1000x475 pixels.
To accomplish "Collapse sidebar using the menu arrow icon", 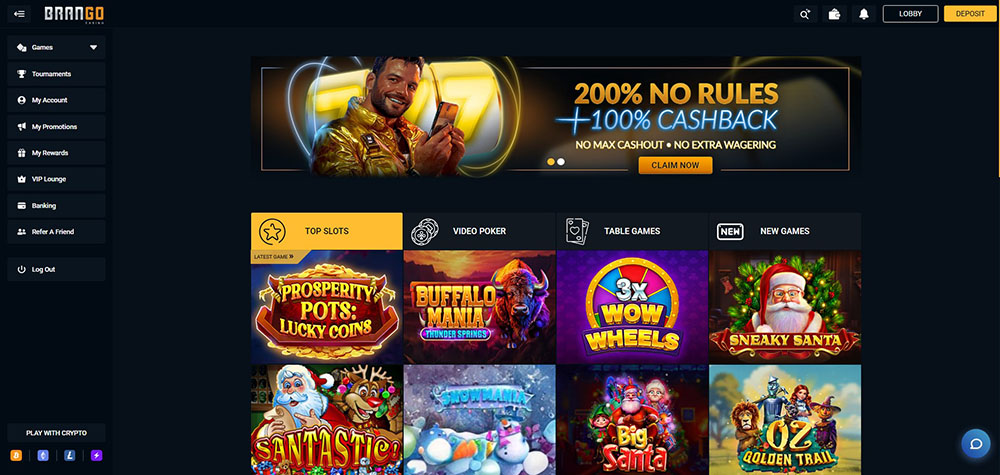I will coord(19,13).
